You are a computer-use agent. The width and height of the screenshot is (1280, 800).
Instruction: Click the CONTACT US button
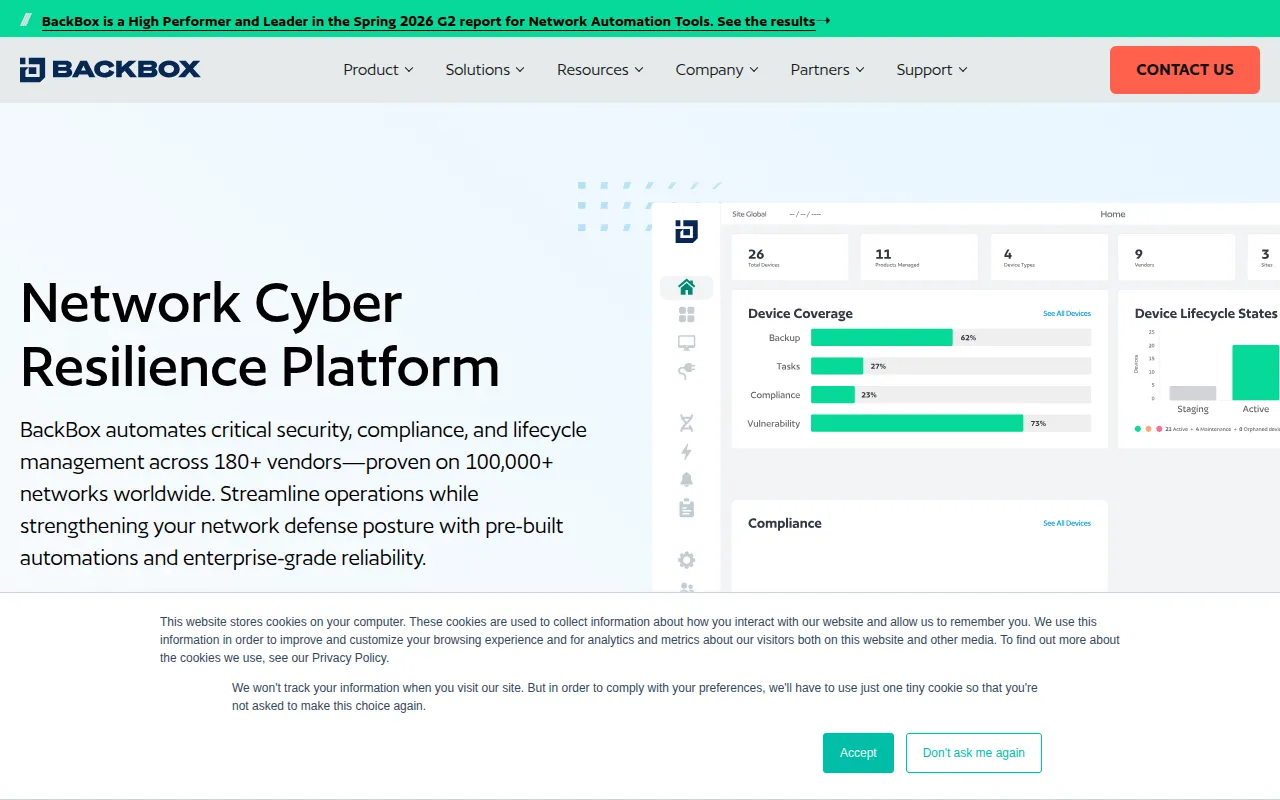tap(1185, 70)
